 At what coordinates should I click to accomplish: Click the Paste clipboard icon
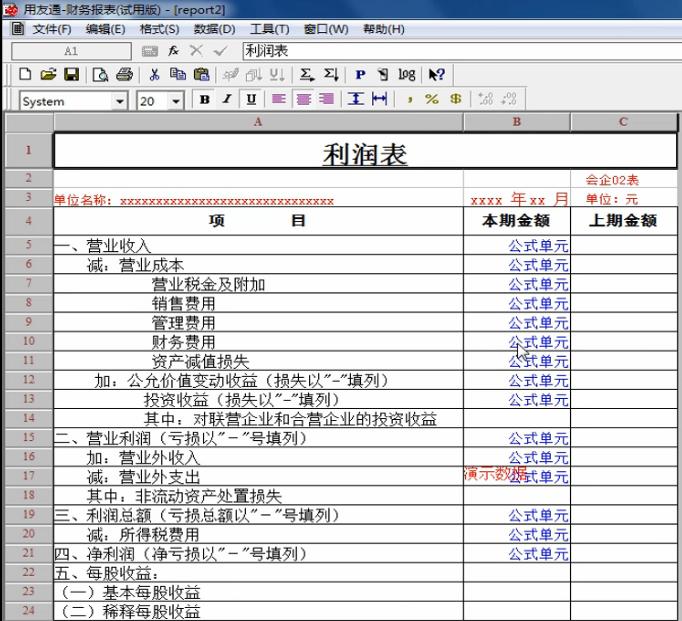(x=201, y=74)
